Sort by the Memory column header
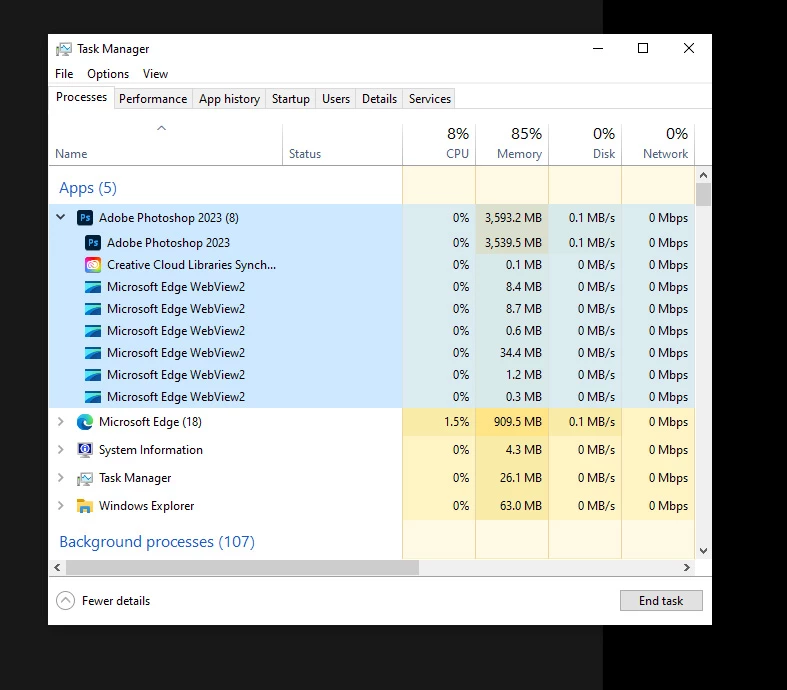The image size is (787, 690). 512,145
